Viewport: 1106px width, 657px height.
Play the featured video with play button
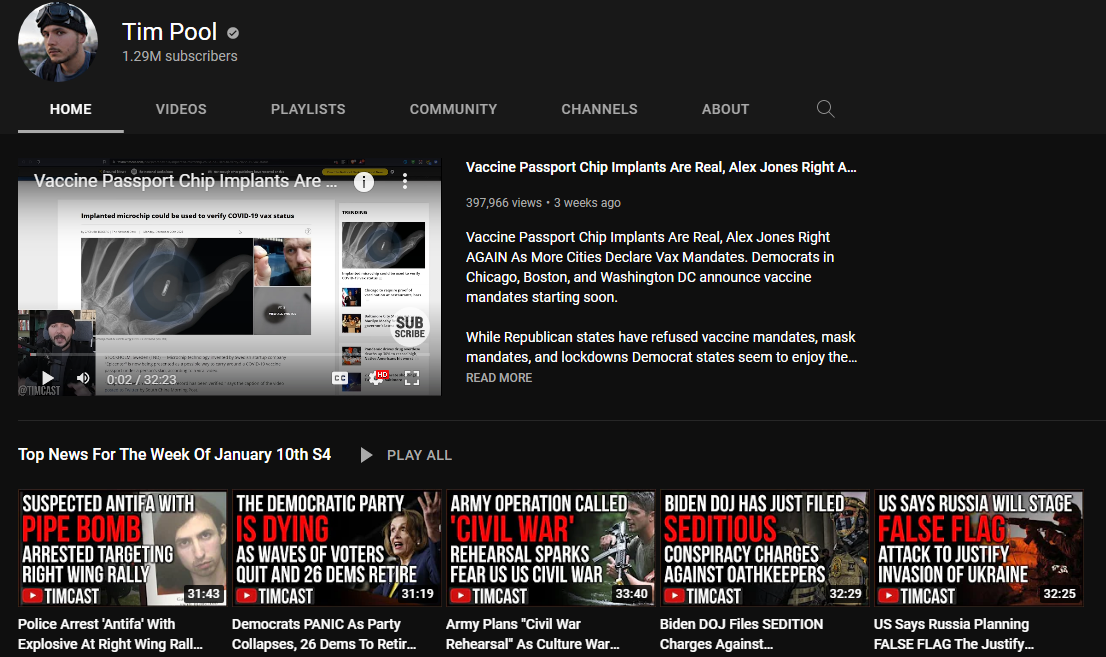[47, 378]
